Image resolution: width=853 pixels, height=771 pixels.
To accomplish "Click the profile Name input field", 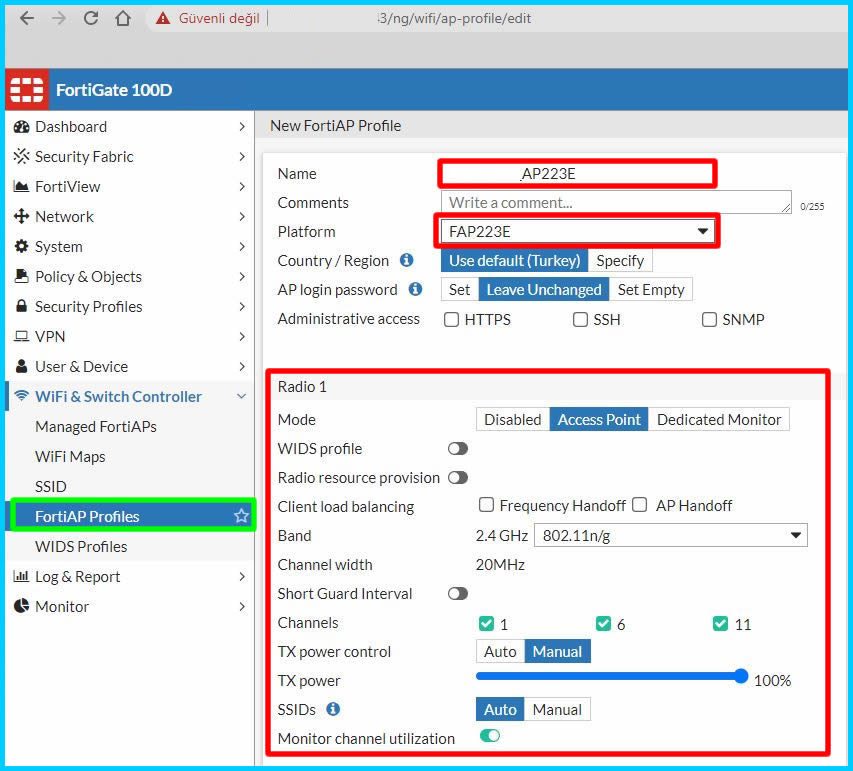I will pyautogui.click(x=577, y=174).
